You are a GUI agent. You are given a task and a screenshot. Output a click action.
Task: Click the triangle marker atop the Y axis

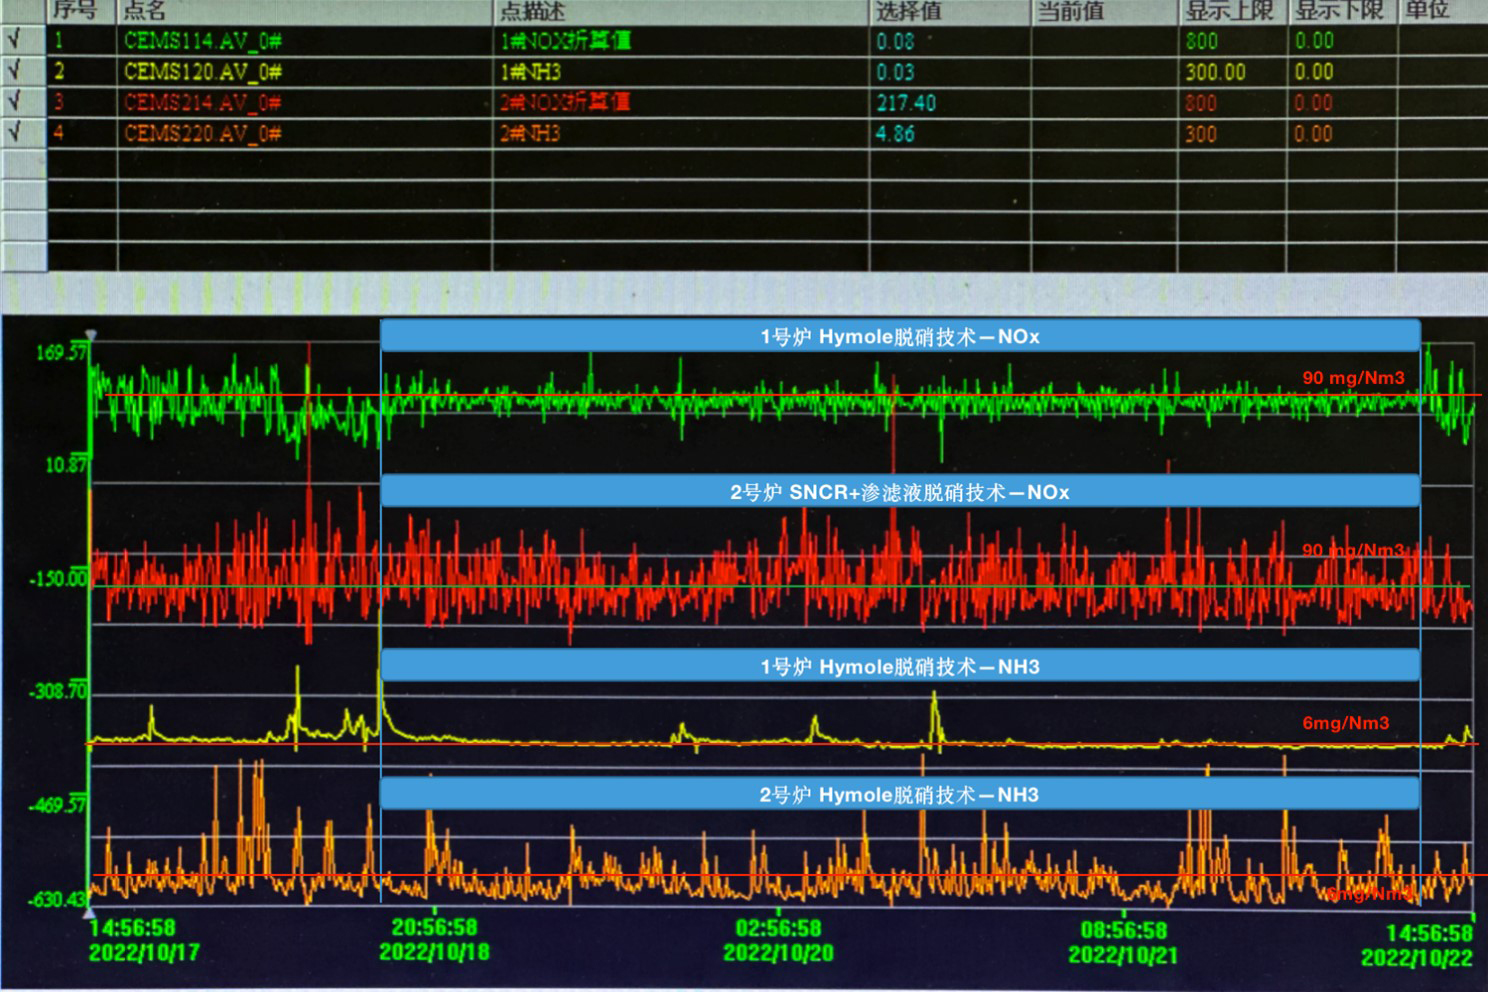coord(91,336)
